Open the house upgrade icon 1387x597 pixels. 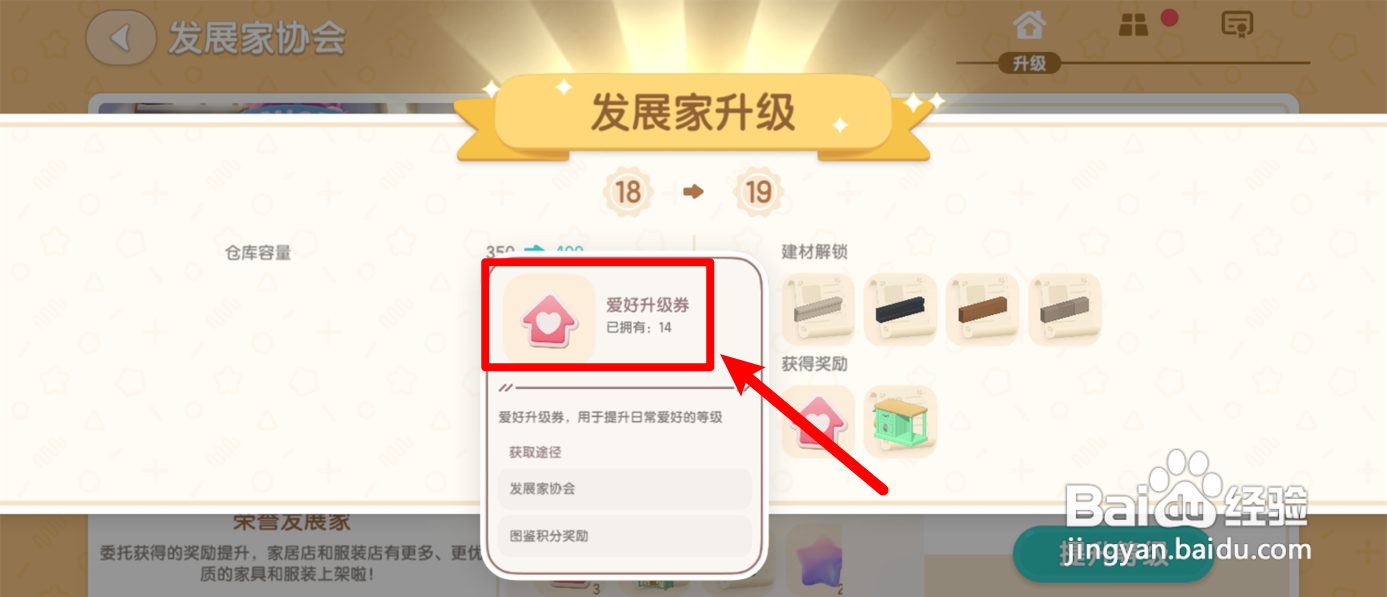point(1029,24)
